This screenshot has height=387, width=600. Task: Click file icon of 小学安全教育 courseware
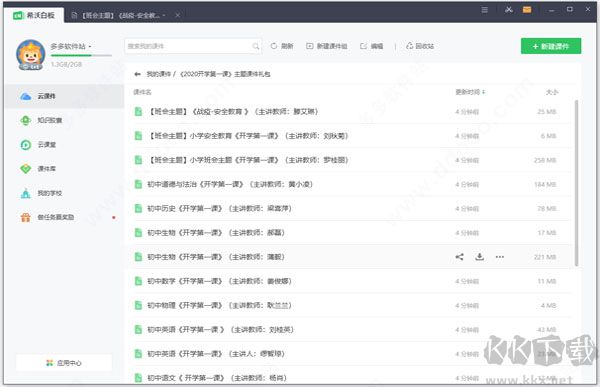139,136
